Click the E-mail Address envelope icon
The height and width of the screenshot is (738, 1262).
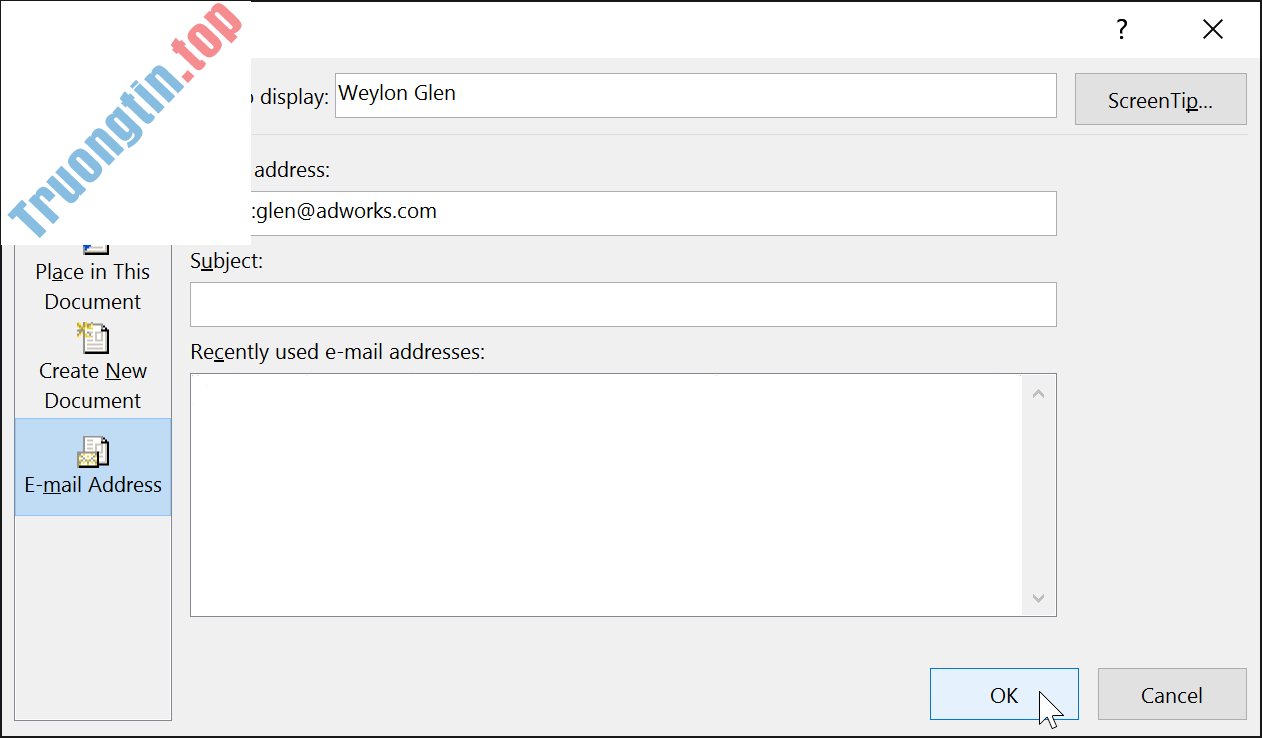point(93,453)
